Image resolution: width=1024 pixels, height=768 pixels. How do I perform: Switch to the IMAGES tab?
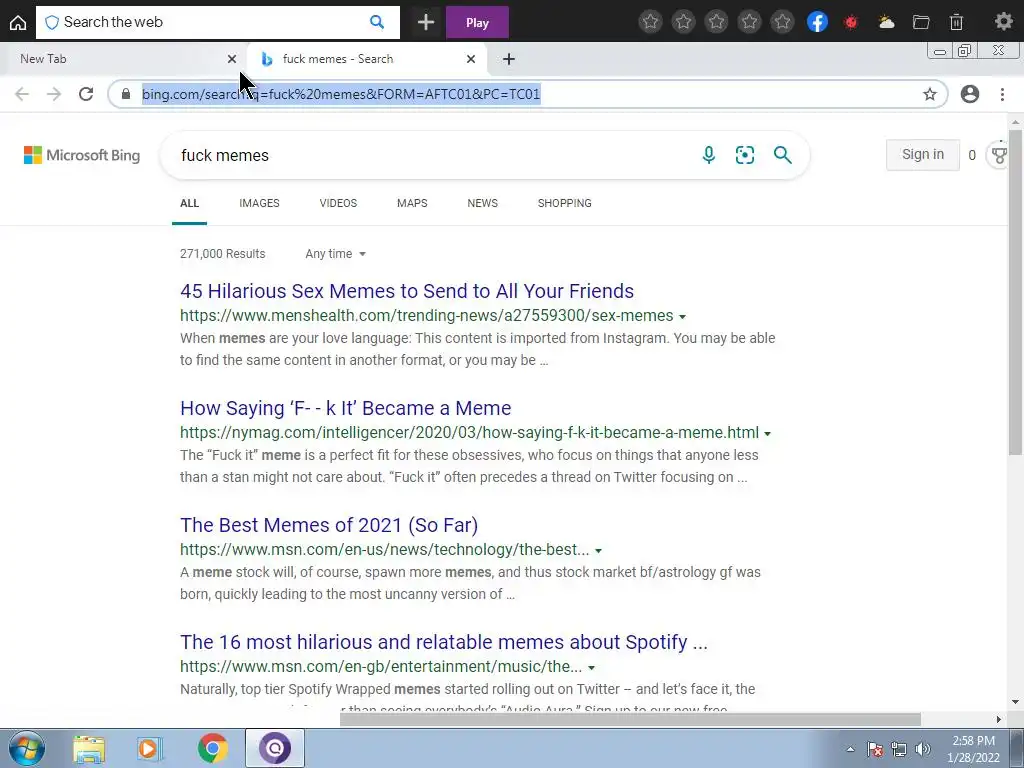pos(259,203)
